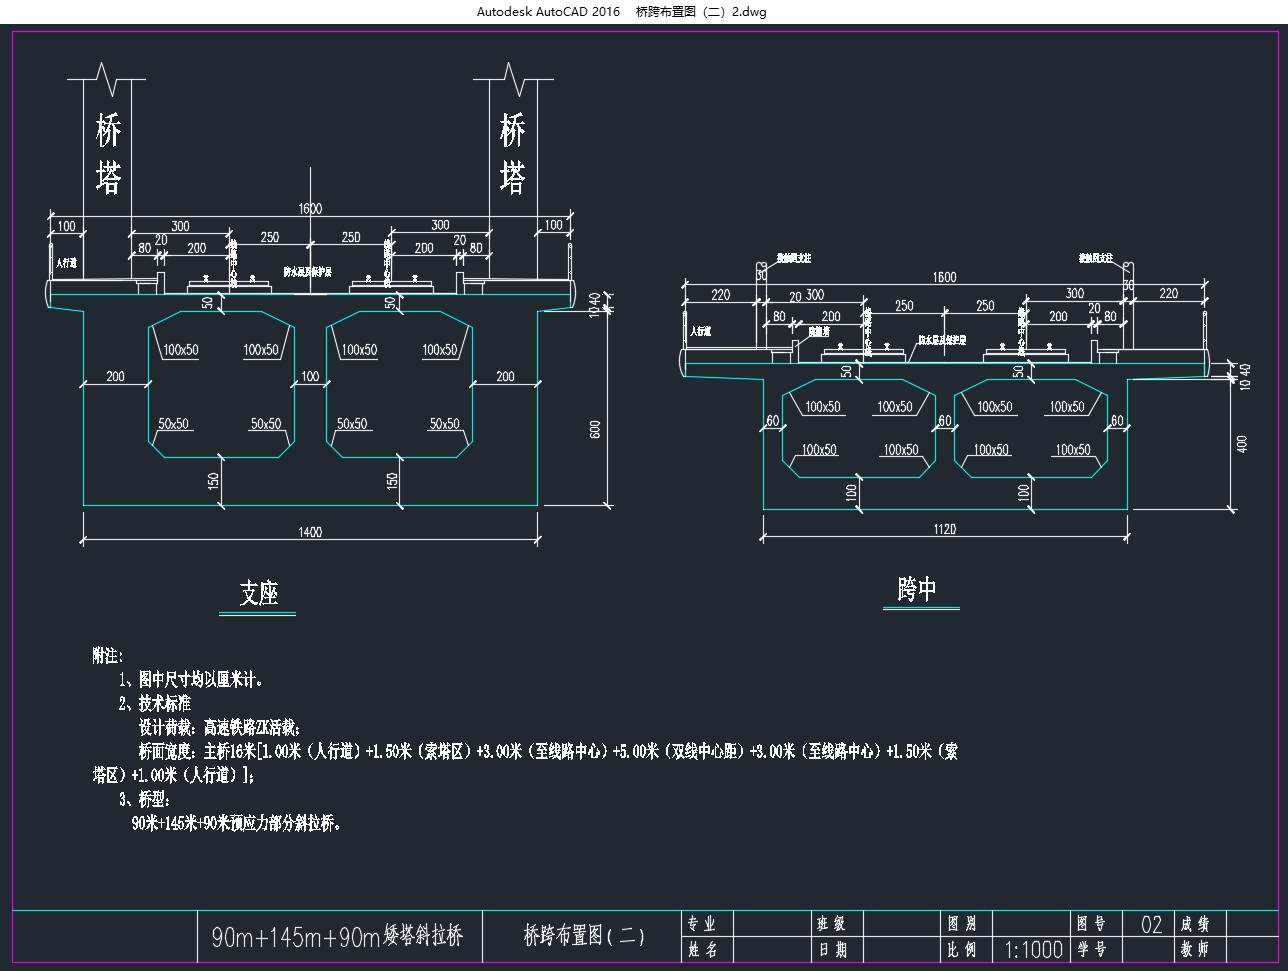Select the 1120 bottom width dimension
1288x971 pixels.
coord(944,529)
